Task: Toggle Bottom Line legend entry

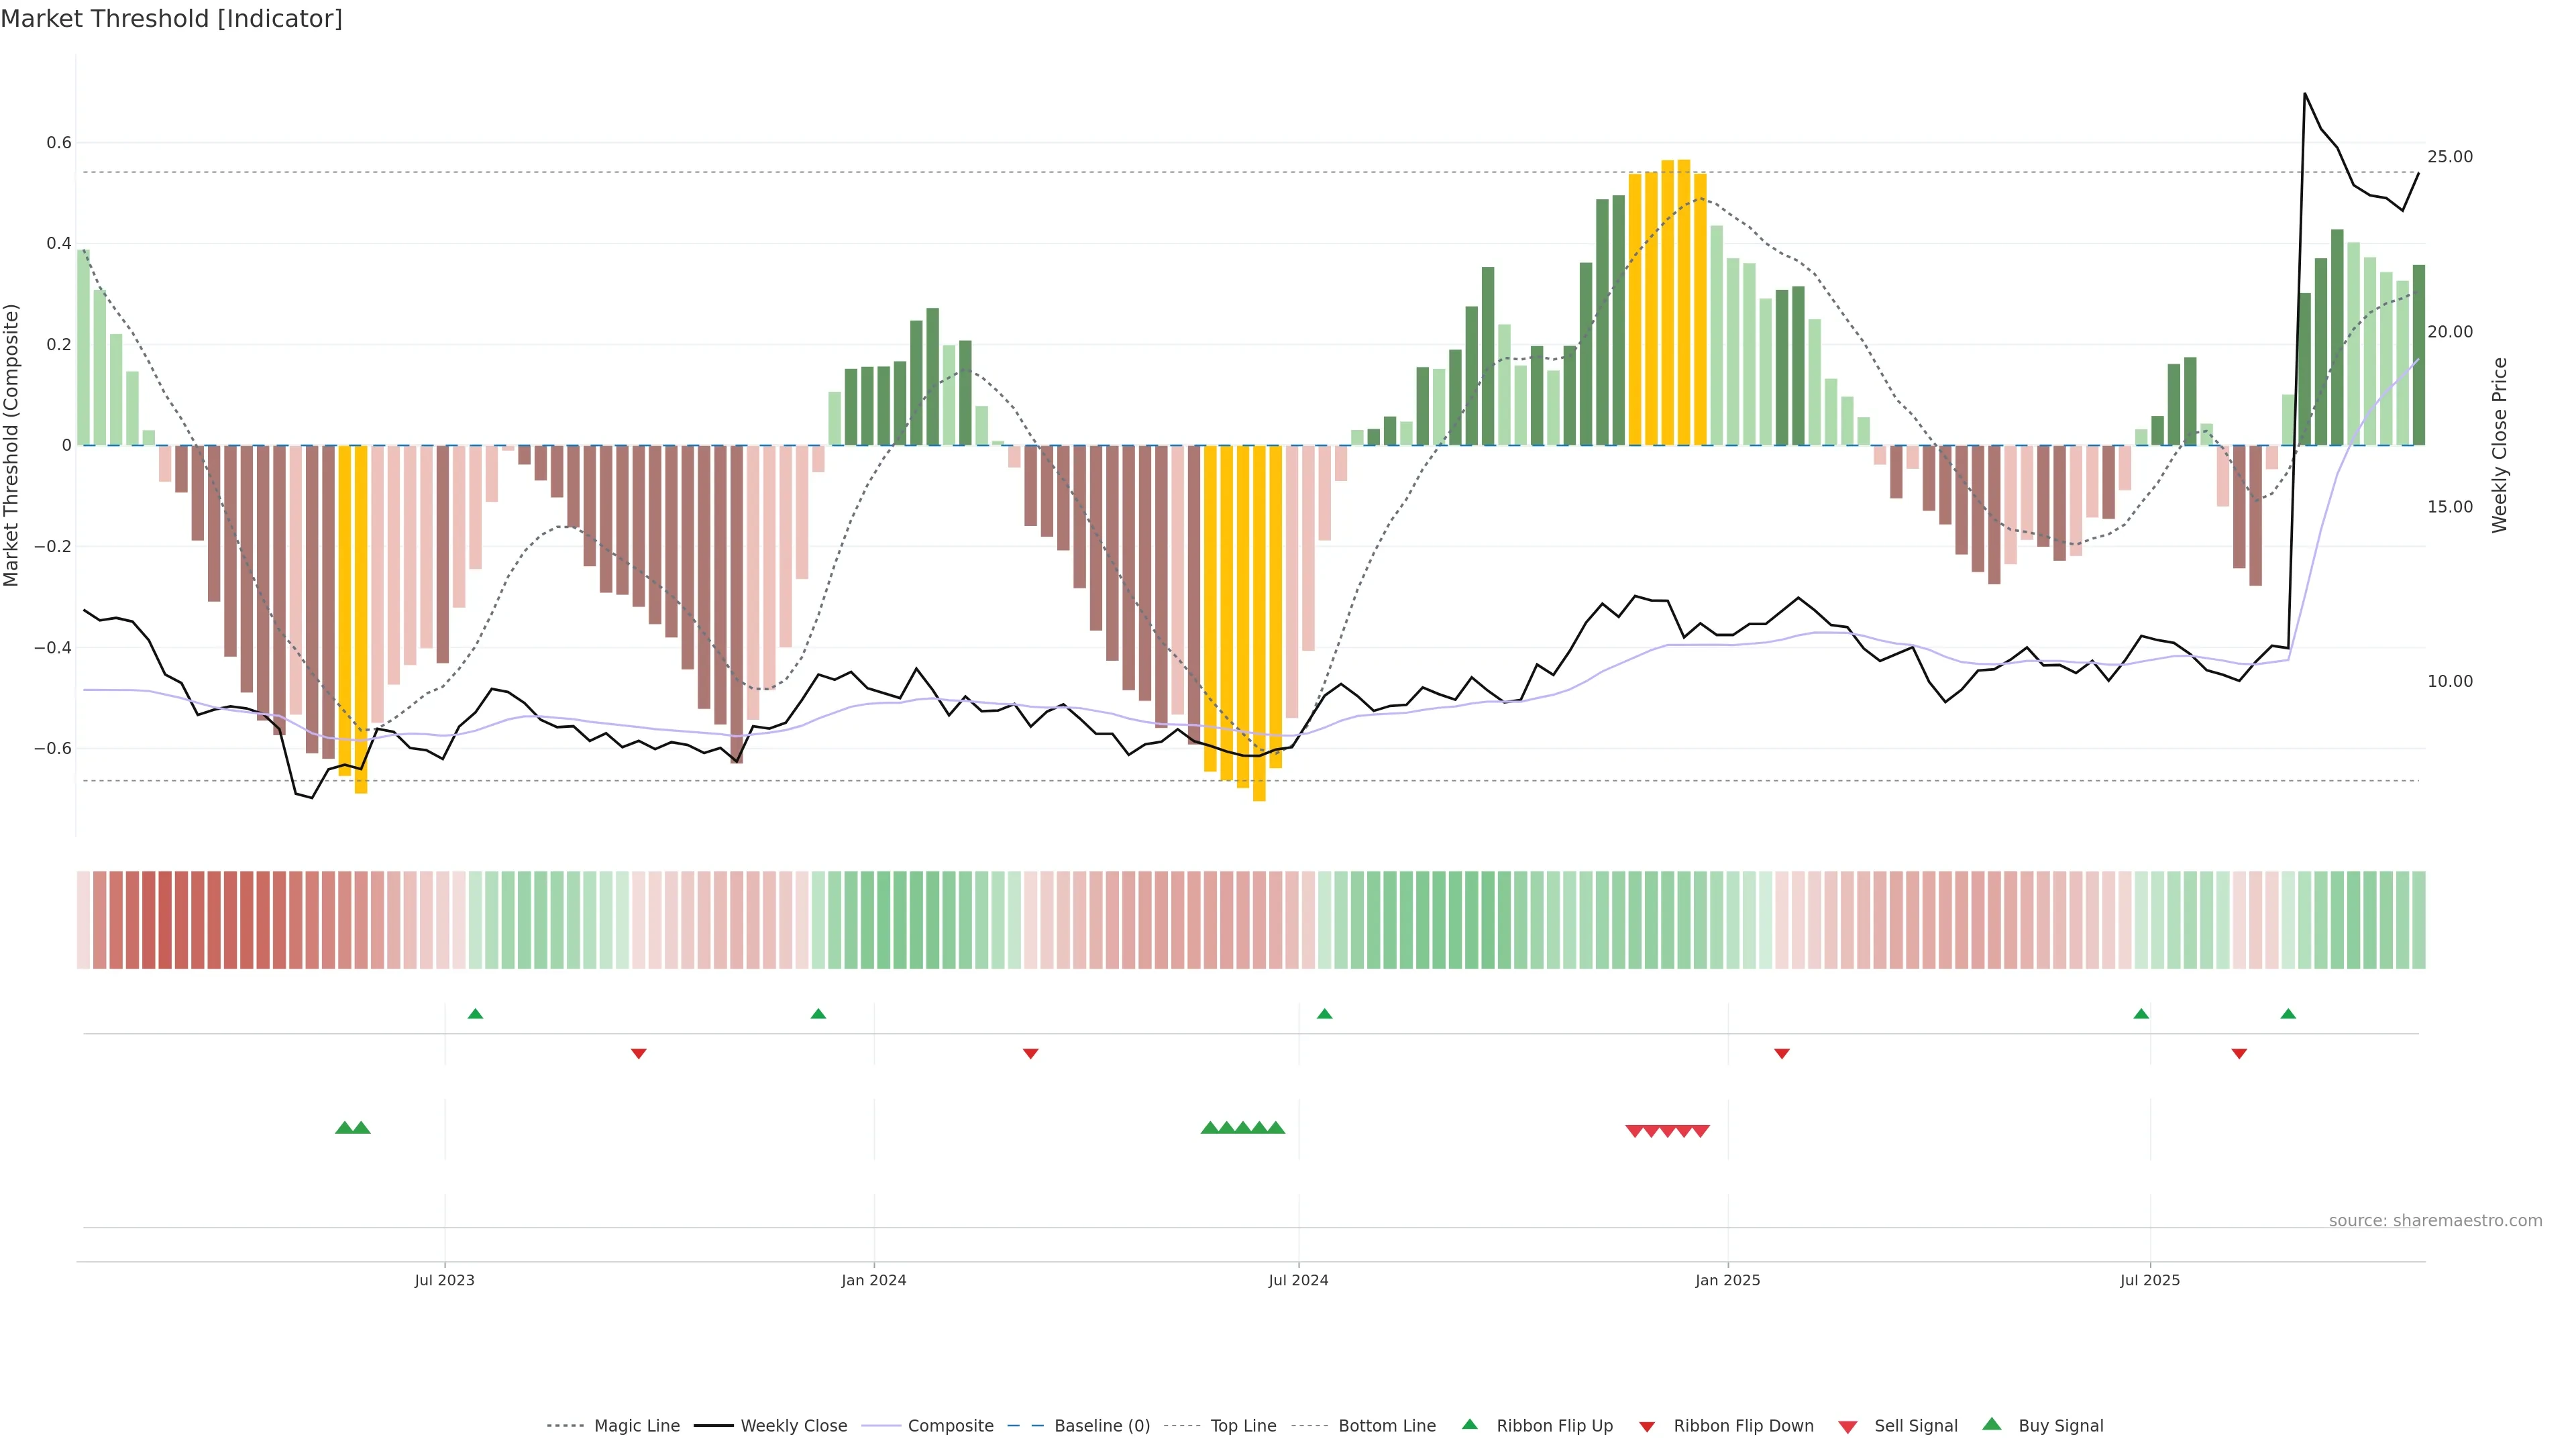Action: (x=1386, y=1426)
